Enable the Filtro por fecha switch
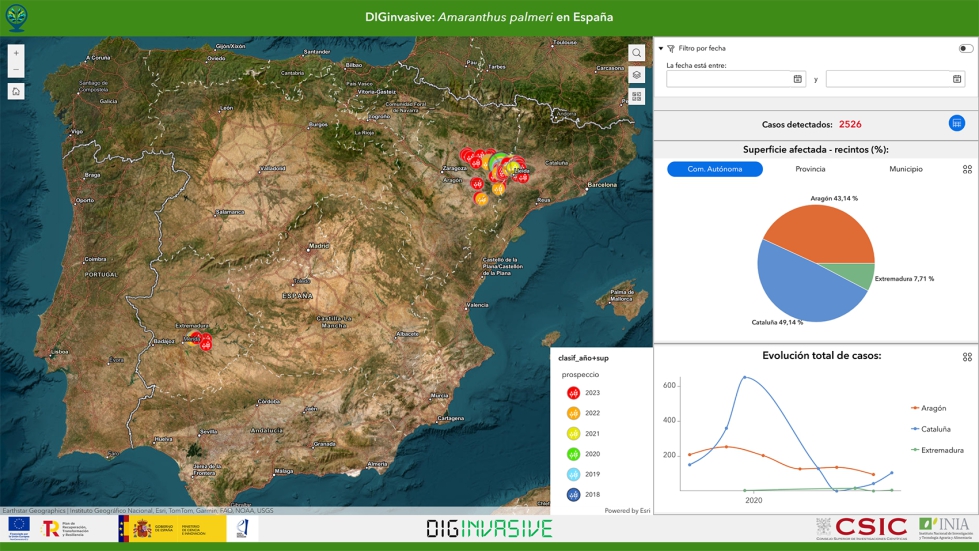 [965, 48]
